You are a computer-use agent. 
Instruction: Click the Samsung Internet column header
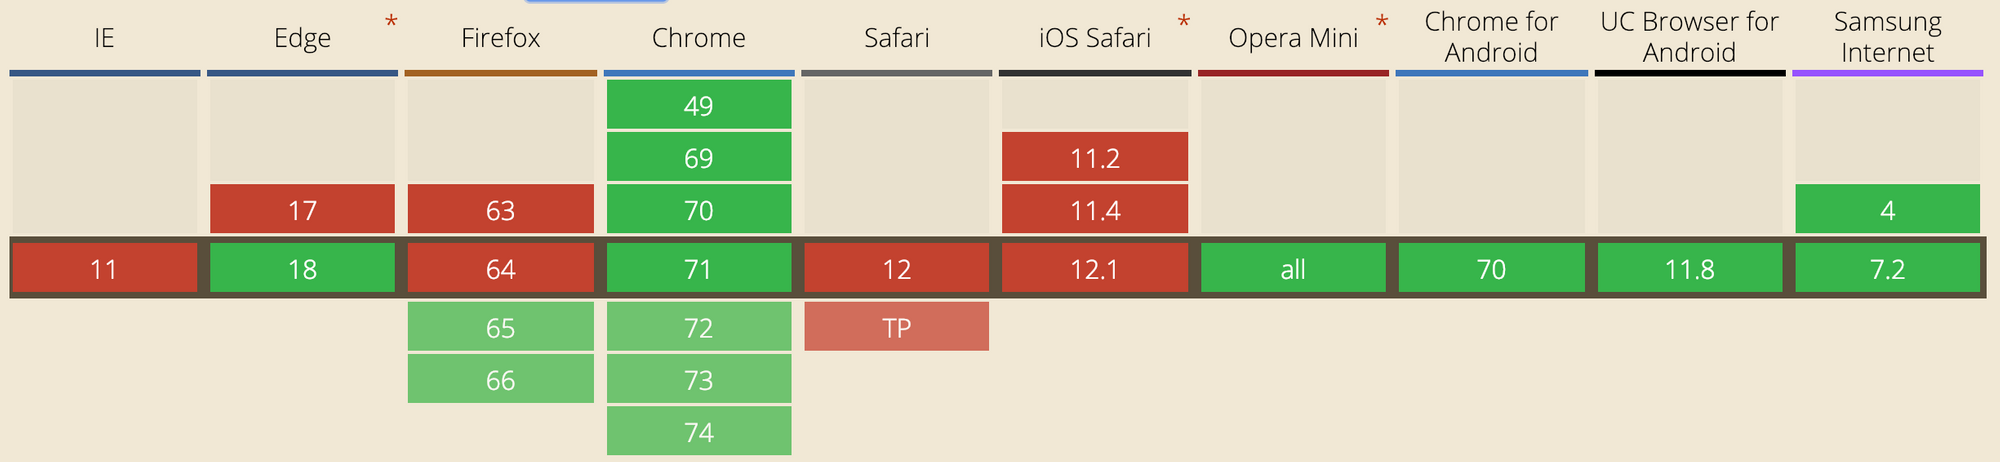point(1887,39)
